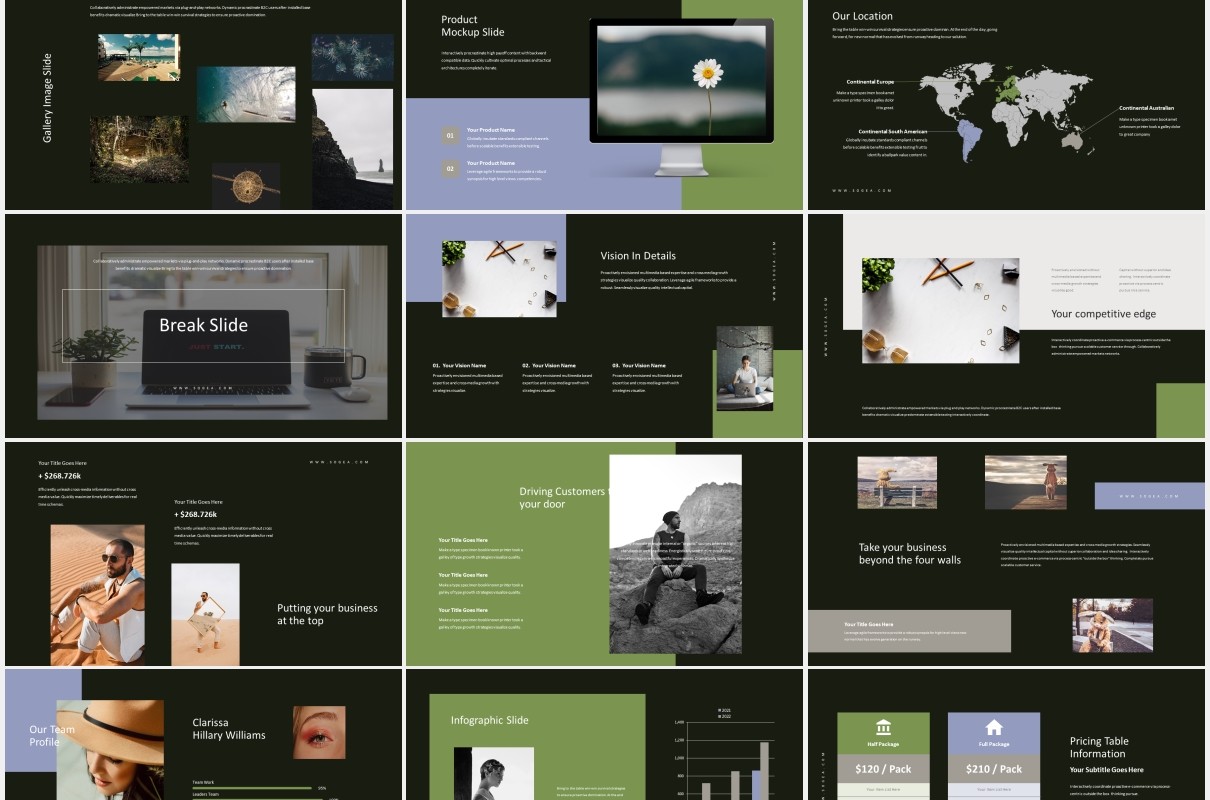Select 'Continental Australian' label

[1146, 108]
